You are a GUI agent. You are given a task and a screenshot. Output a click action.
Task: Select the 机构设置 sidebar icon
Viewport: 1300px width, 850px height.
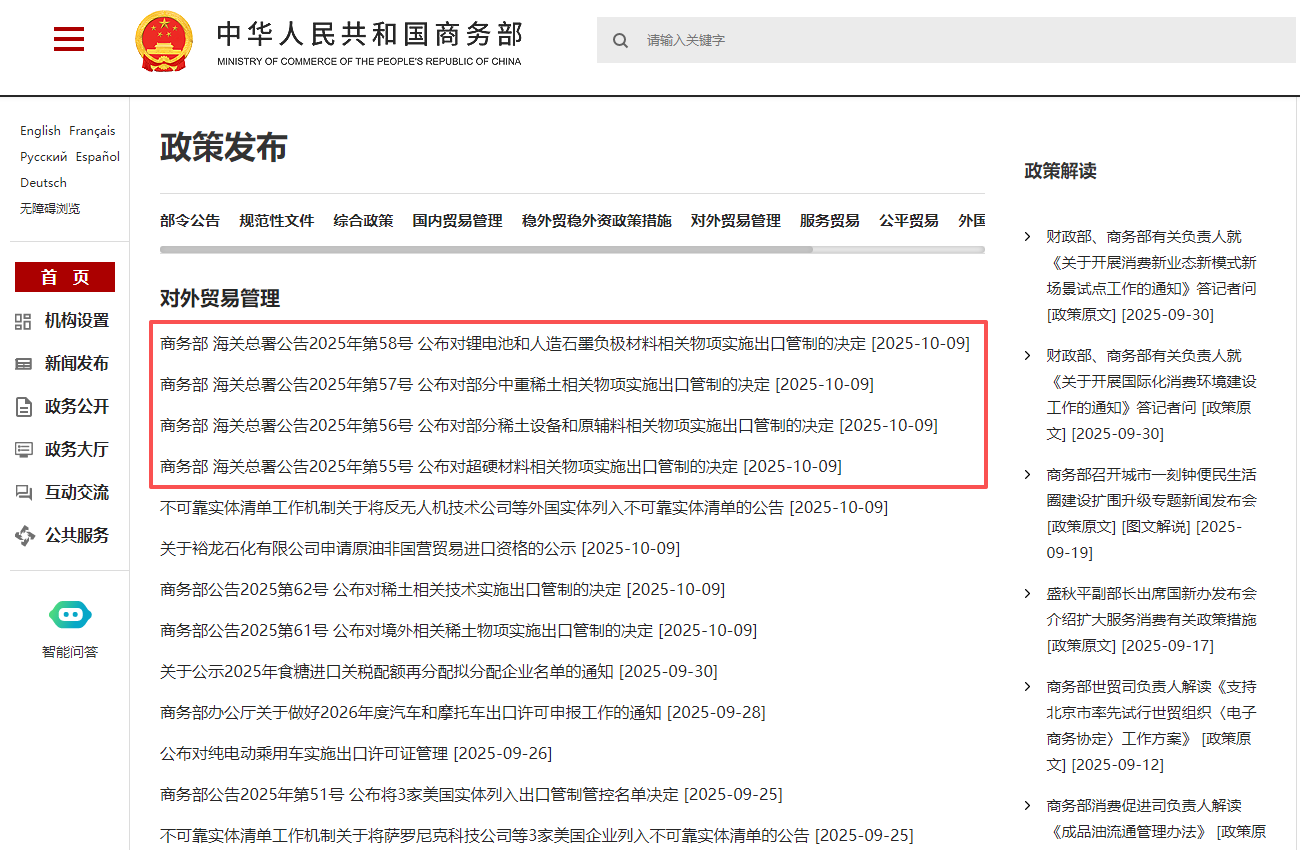[x=22, y=321]
